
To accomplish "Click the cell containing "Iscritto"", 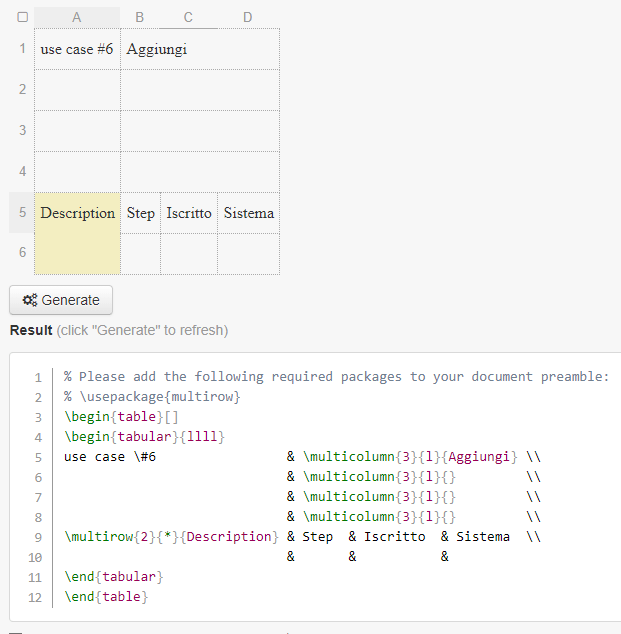I will point(189,213).
